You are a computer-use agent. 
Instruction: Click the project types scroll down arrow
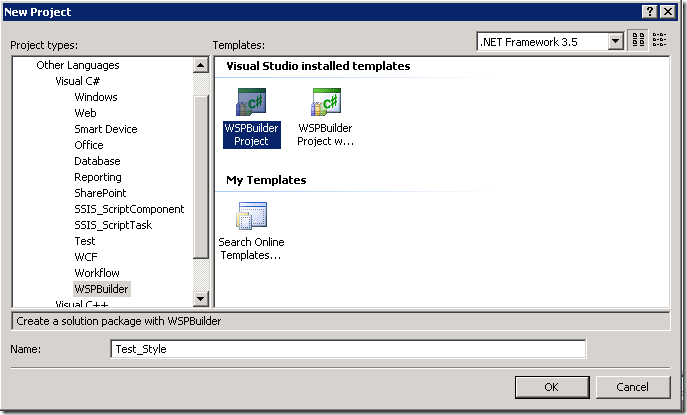[200, 299]
